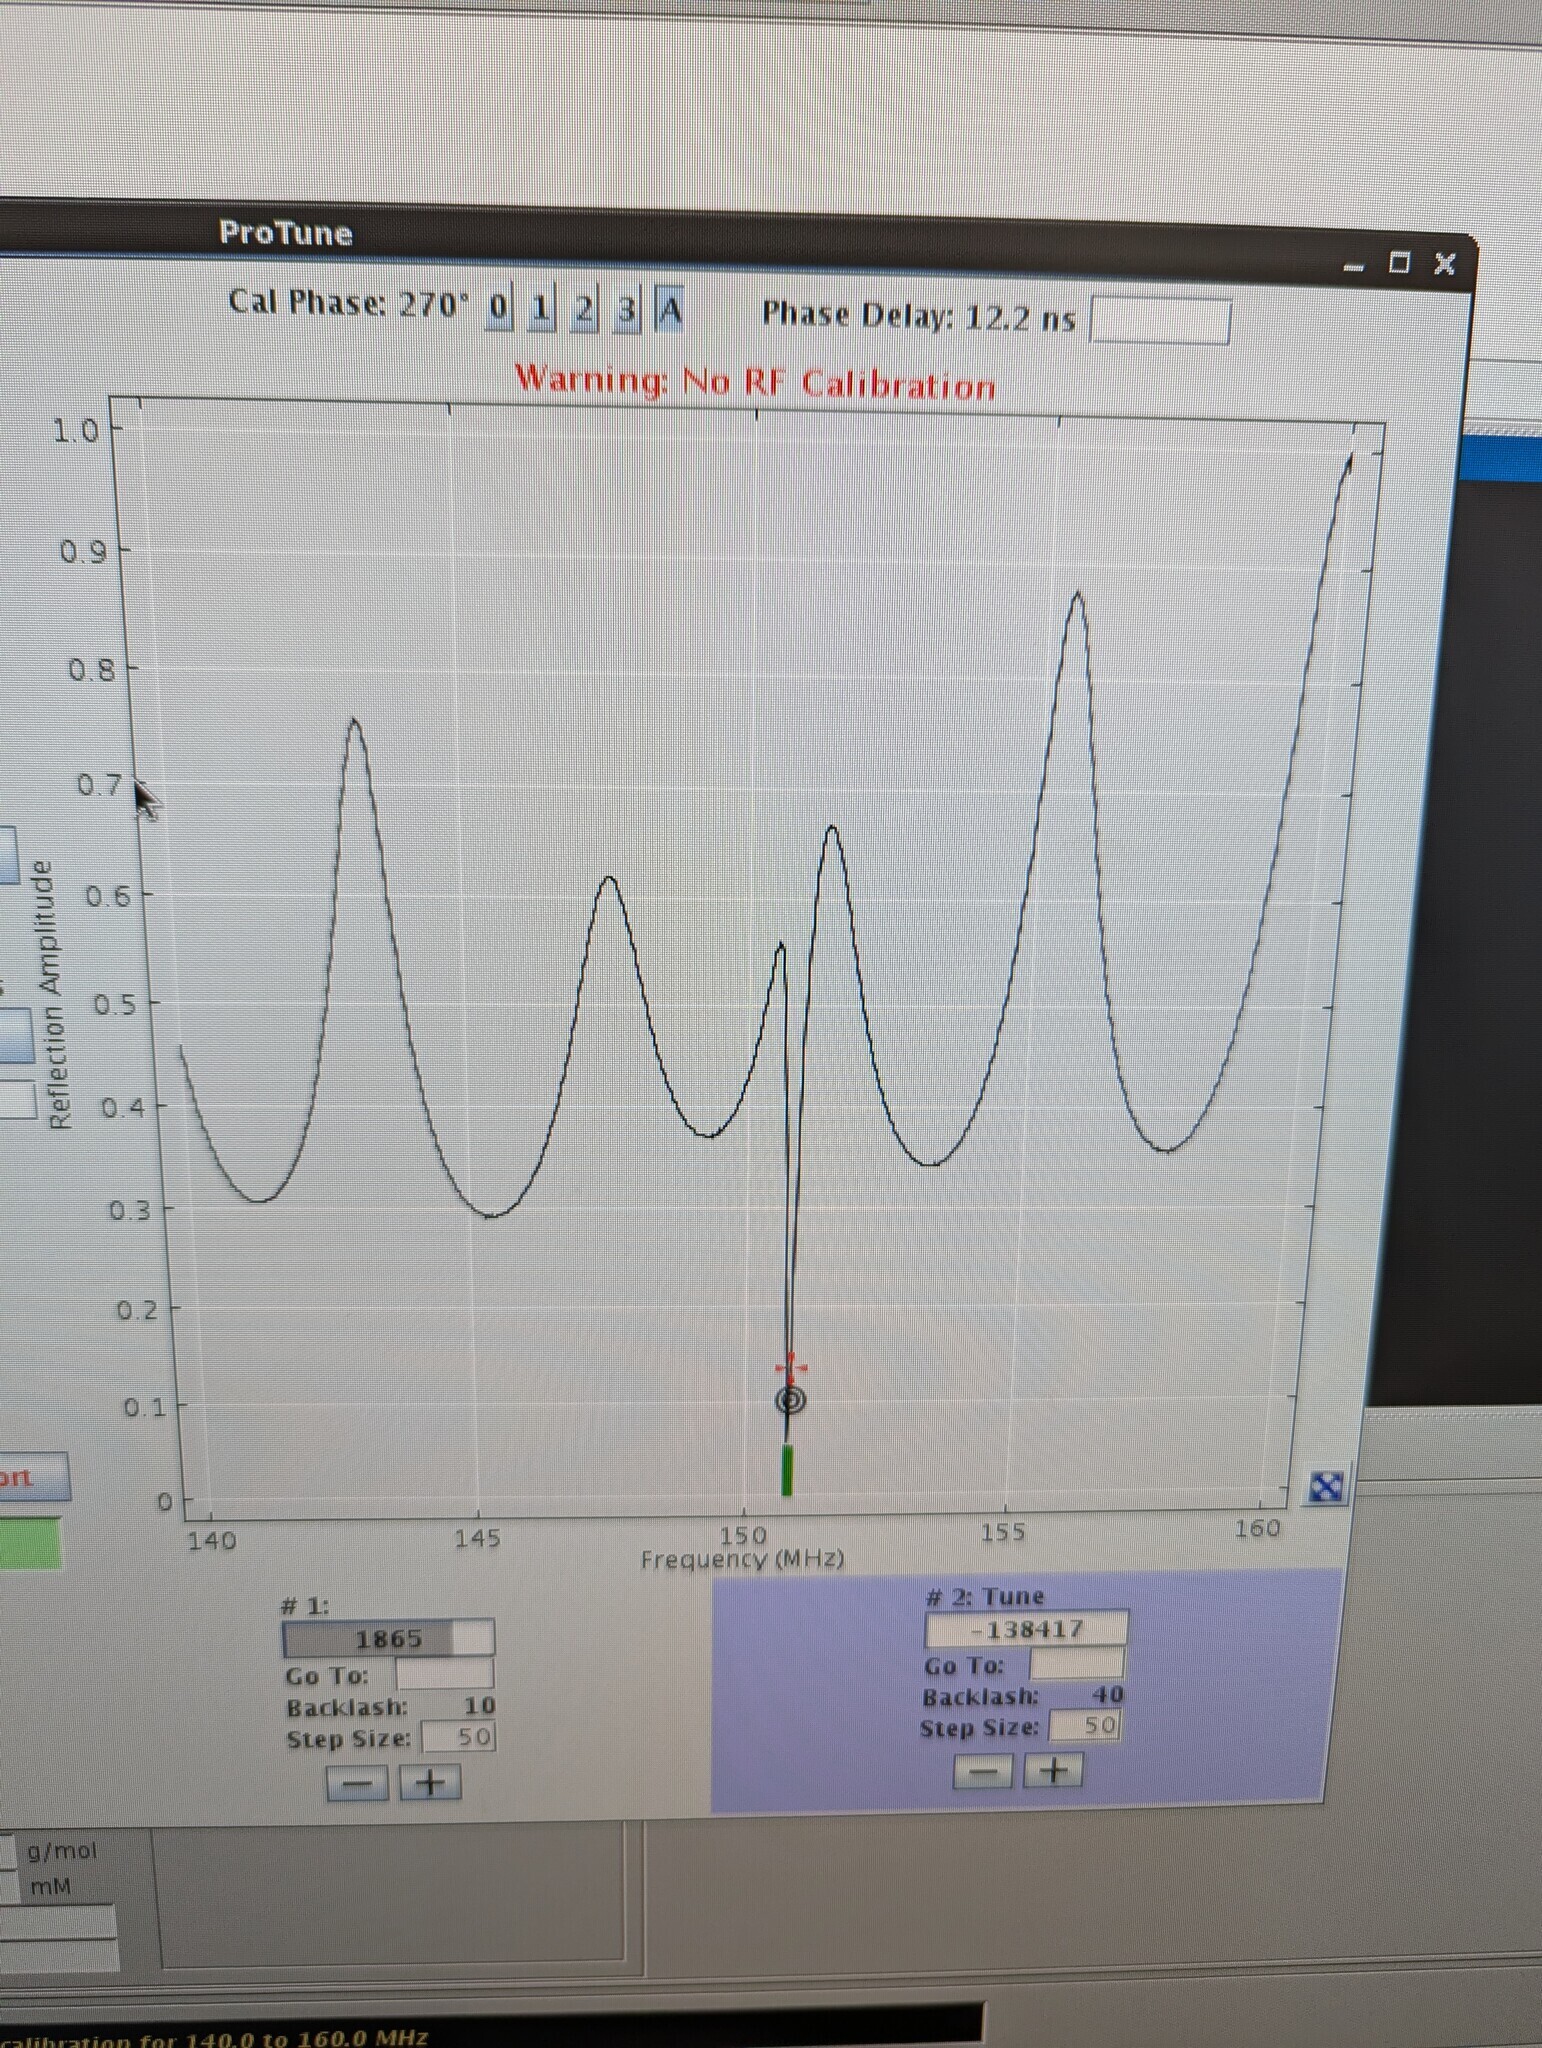This screenshot has width=1542, height=2048.
Task: Click the Tune position field showing -138417
Action: tap(1026, 1629)
